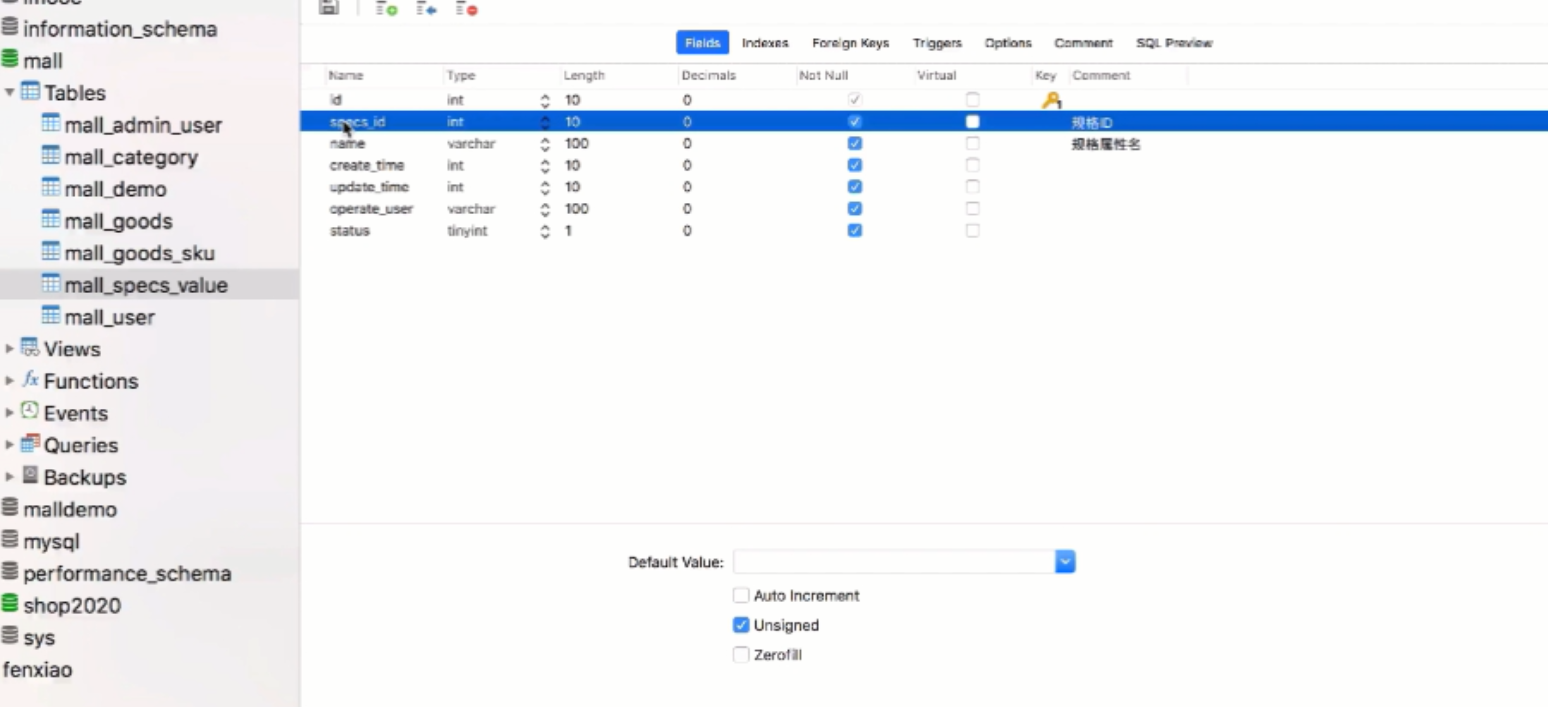Click the Length stepper on status row
1548x707 pixels.
click(x=545, y=230)
